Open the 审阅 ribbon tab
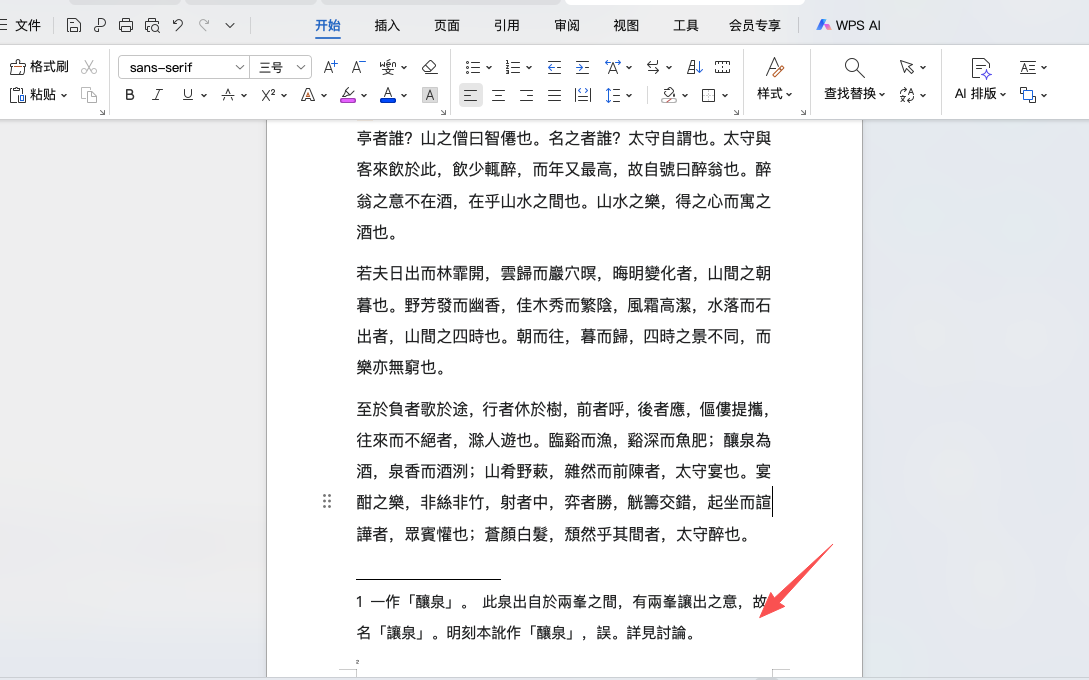 567,25
